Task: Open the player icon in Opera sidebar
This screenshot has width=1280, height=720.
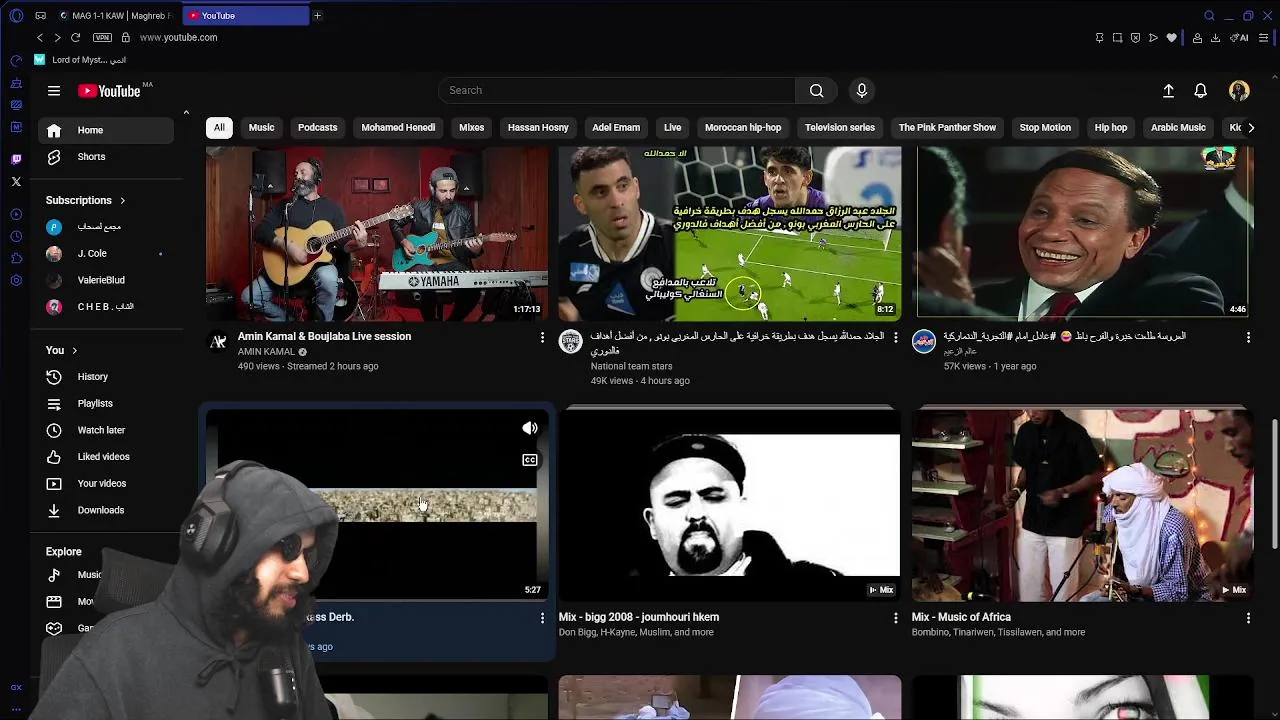Action: point(16,214)
